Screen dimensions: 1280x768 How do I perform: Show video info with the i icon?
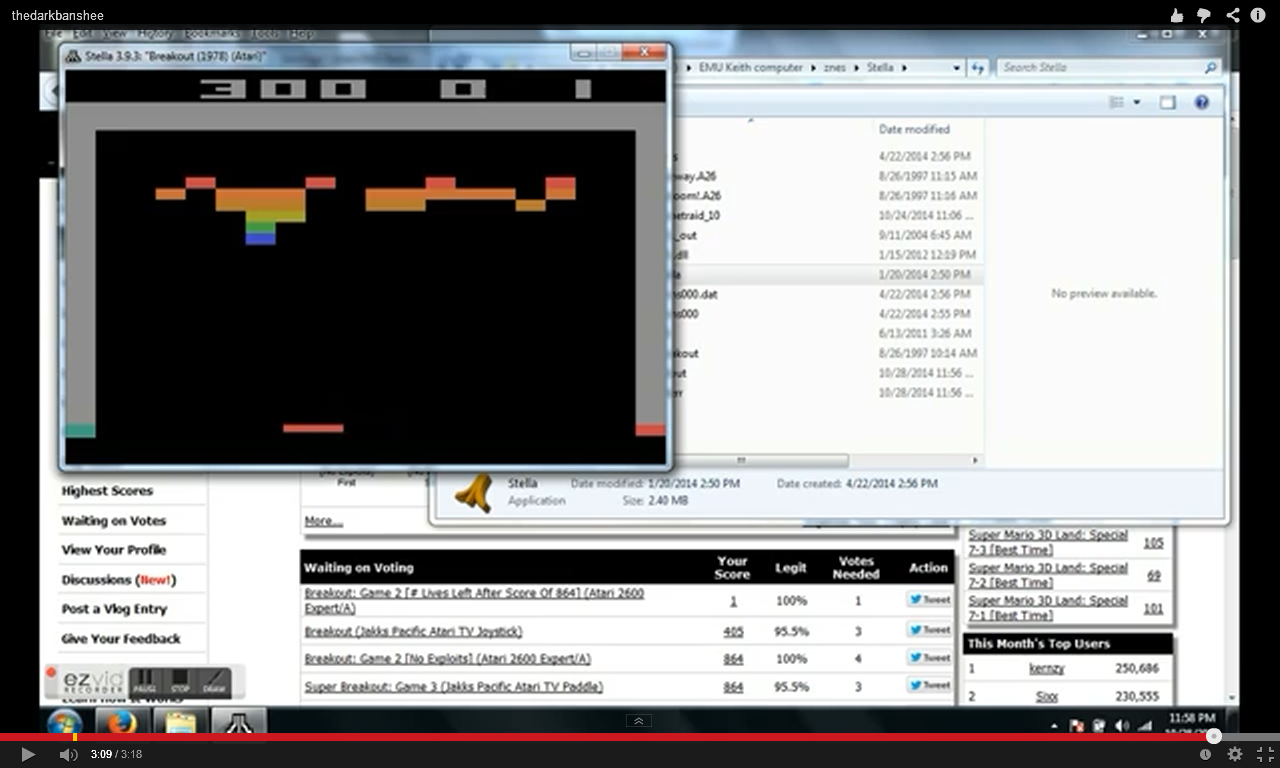coord(1258,15)
